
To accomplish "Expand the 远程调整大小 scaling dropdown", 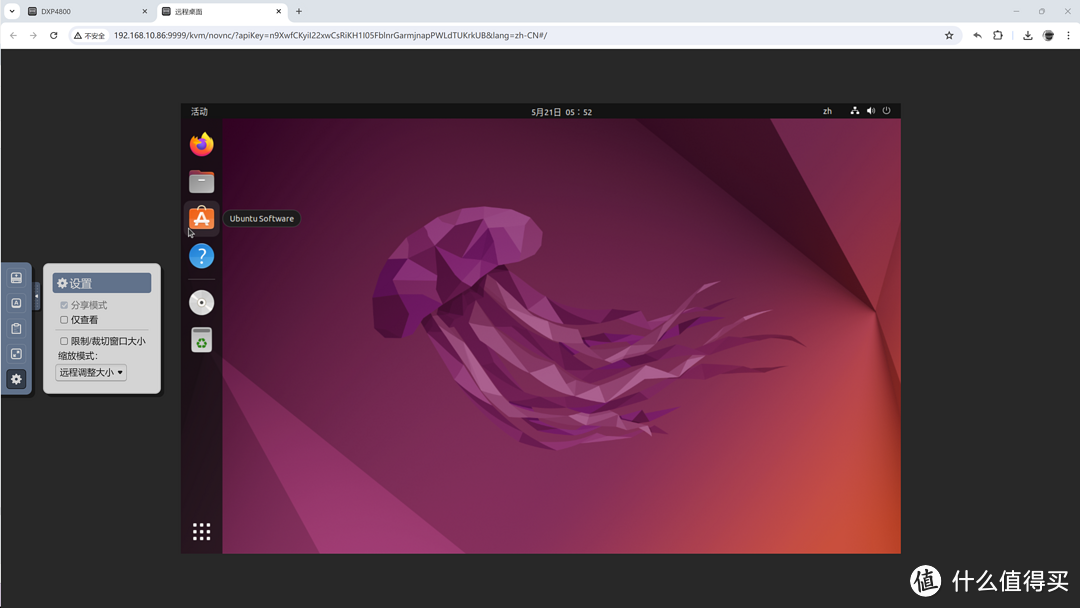I will coord(91,373).
